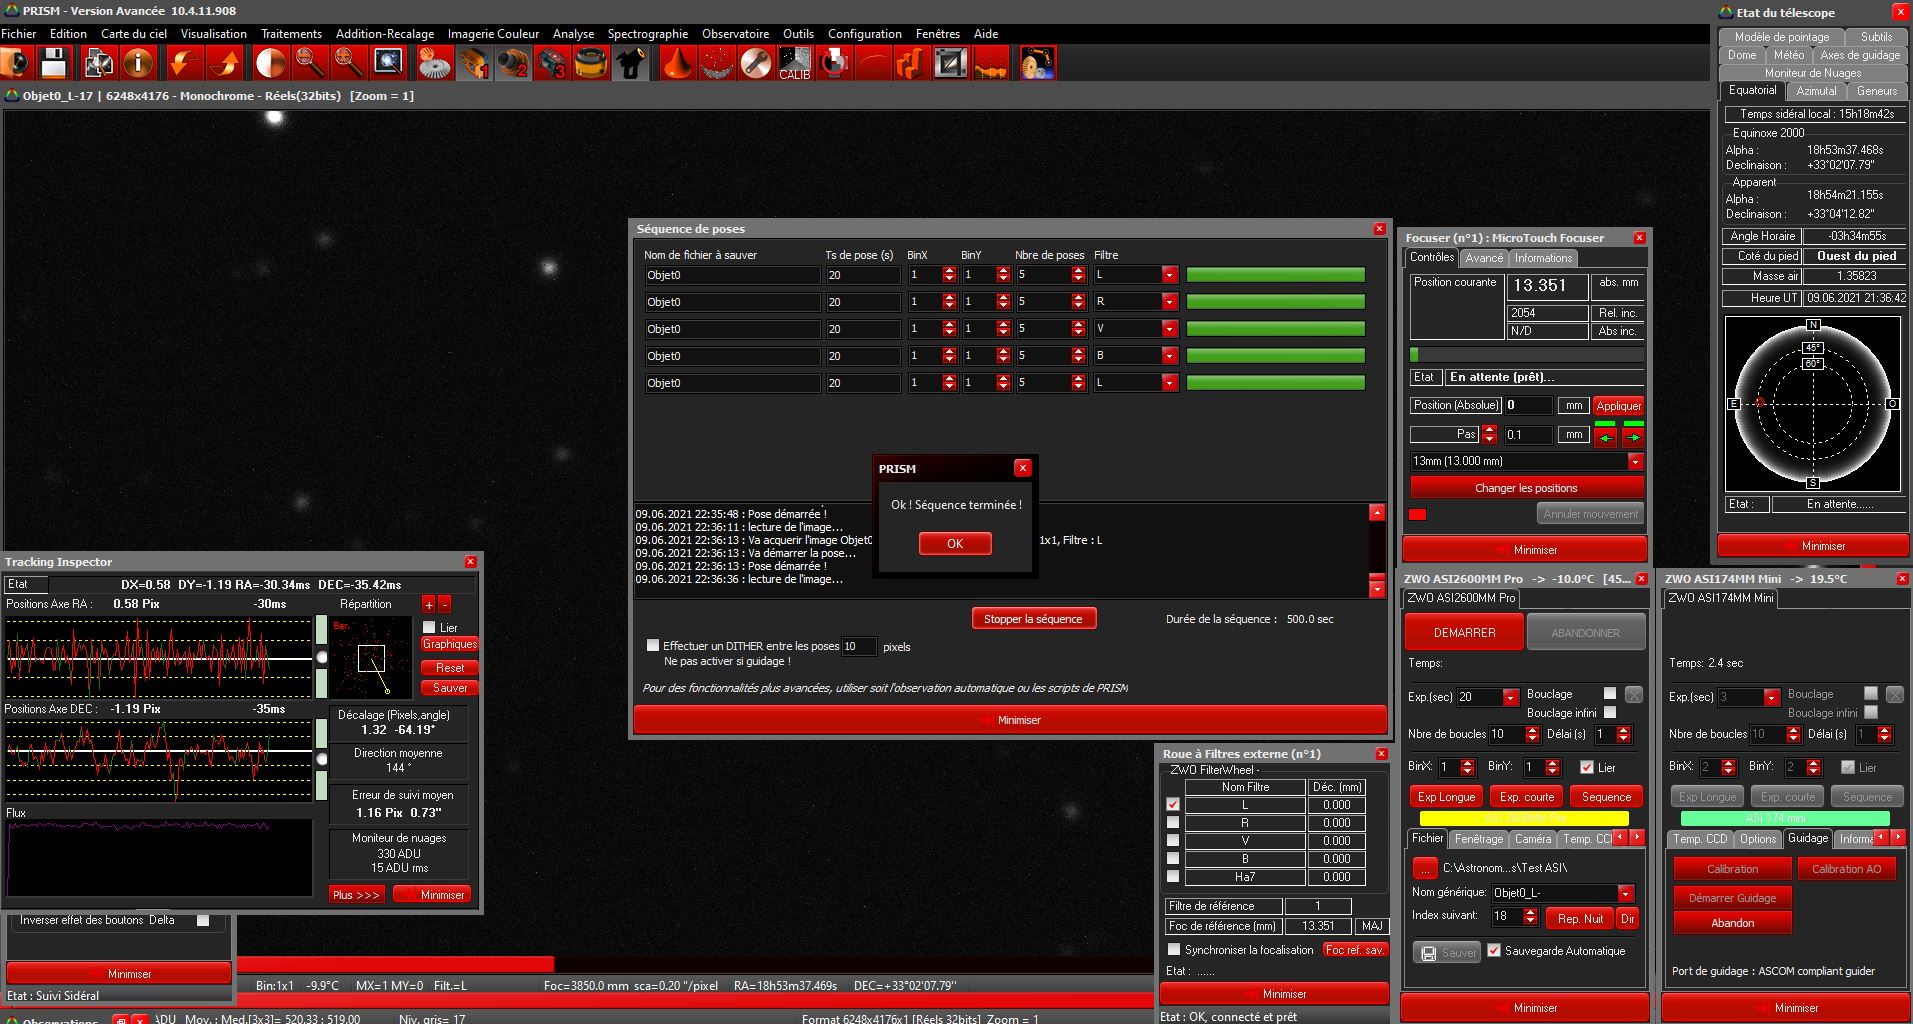Open the filter dropdown on first sequence row

(x=1169, y=275)
